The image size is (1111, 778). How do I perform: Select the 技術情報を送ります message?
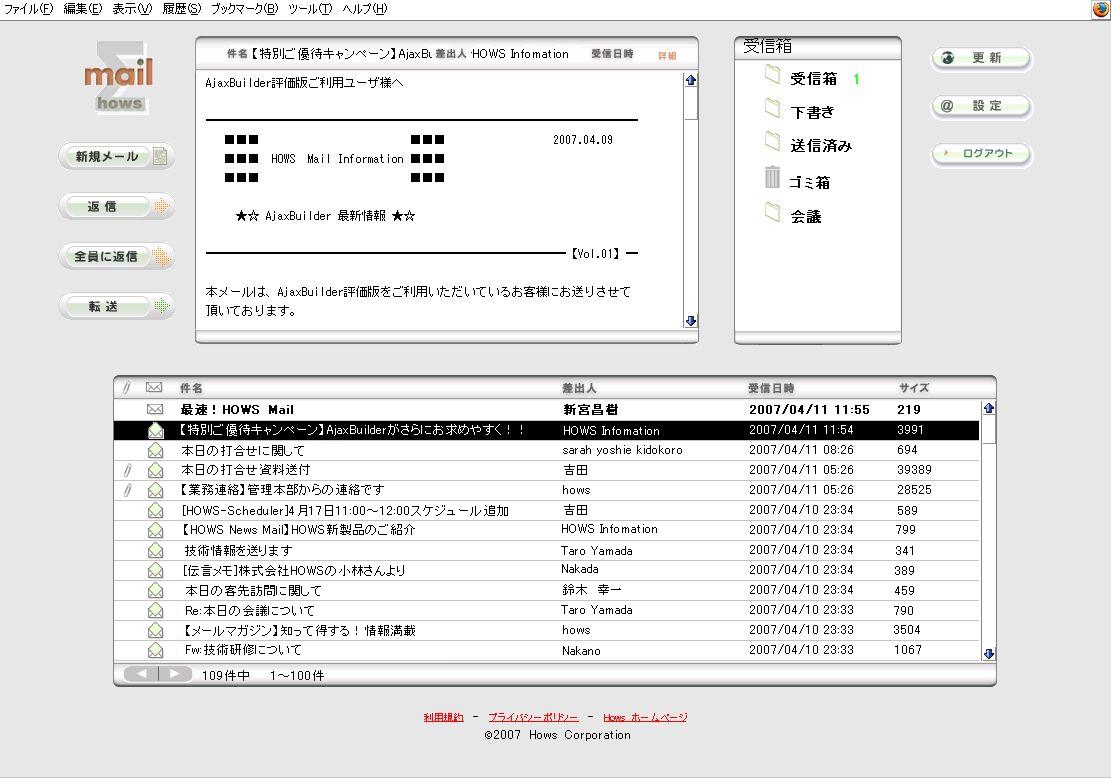(x=546, y=550)
